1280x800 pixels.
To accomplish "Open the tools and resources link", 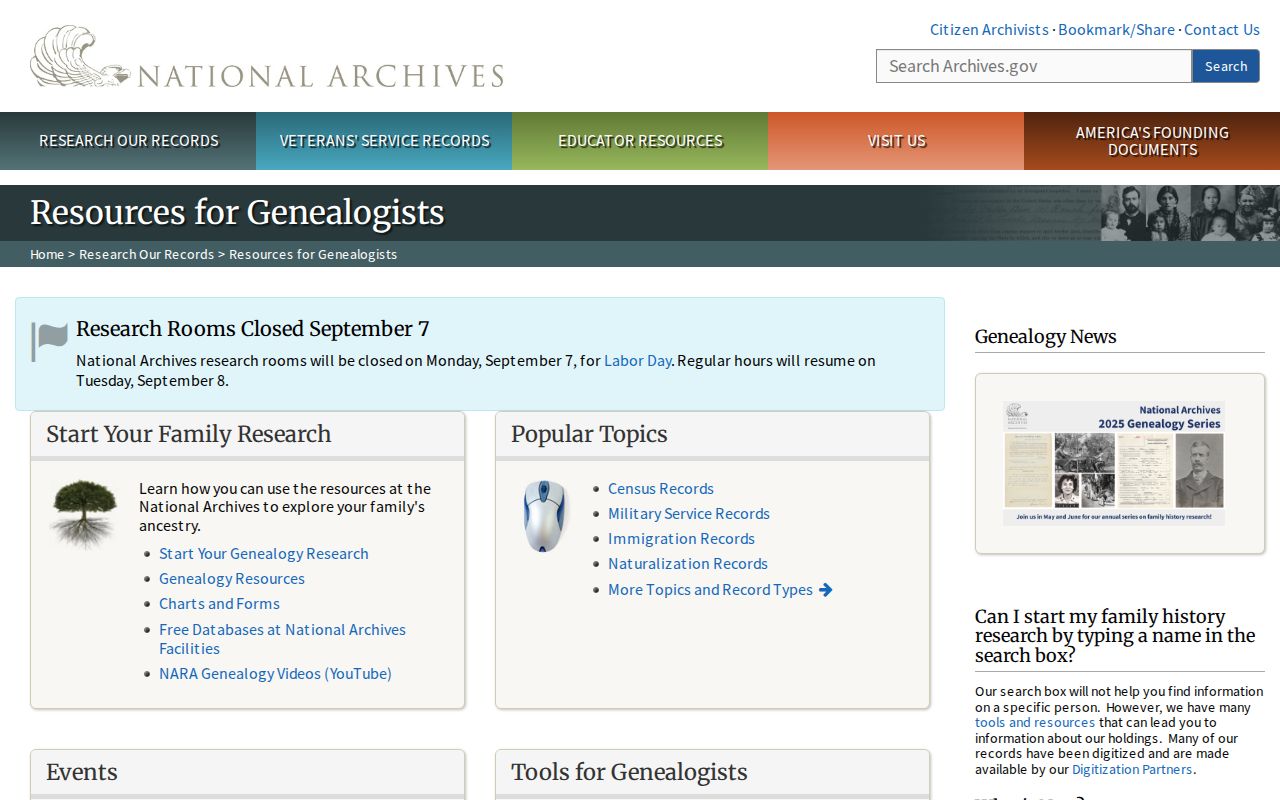I will point(1035,722).
